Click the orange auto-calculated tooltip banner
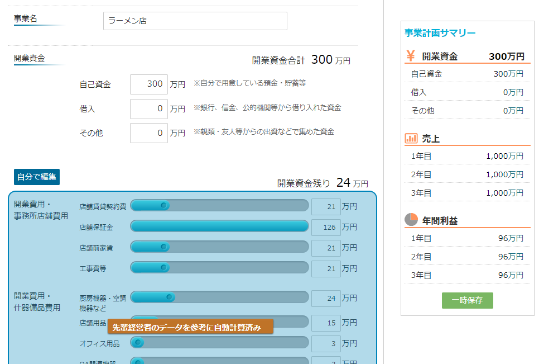The width and height of the screenshot is (539, 364). coord(190,327)
